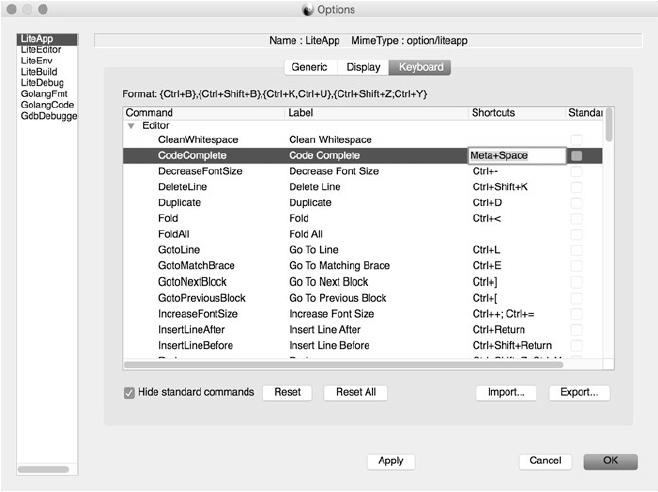
Task: Click the Ctrl+E shortcut cell
Action: 487,266
